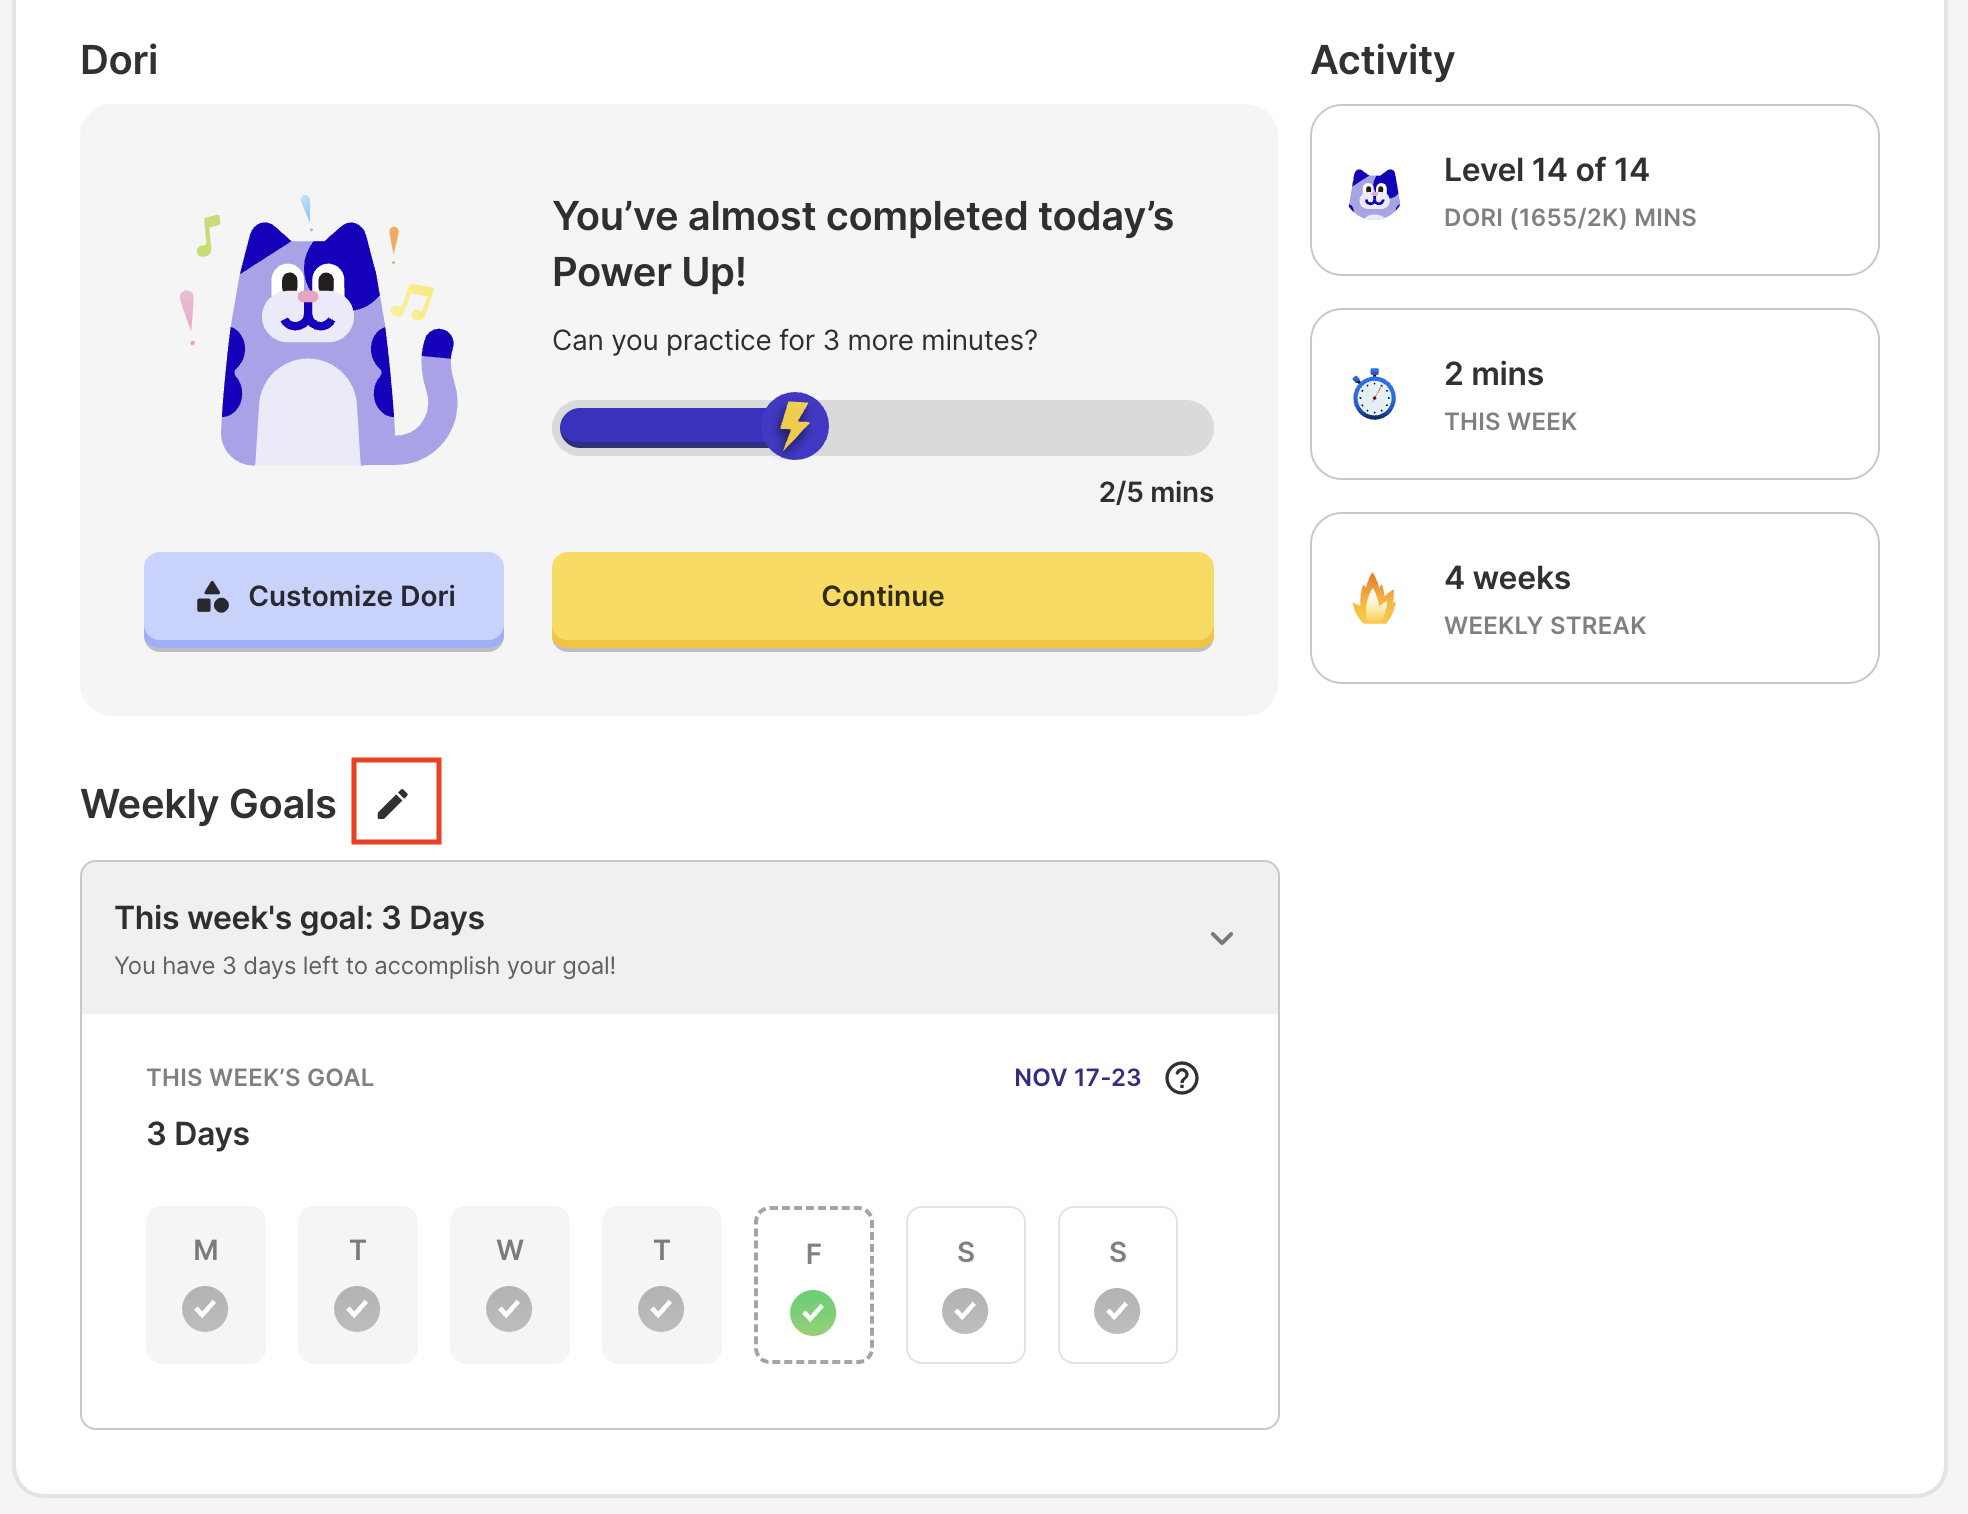Collapse the weekly goal chevron
The width and height of the screenshot is (1968, 1514).
click(1221, 938)
